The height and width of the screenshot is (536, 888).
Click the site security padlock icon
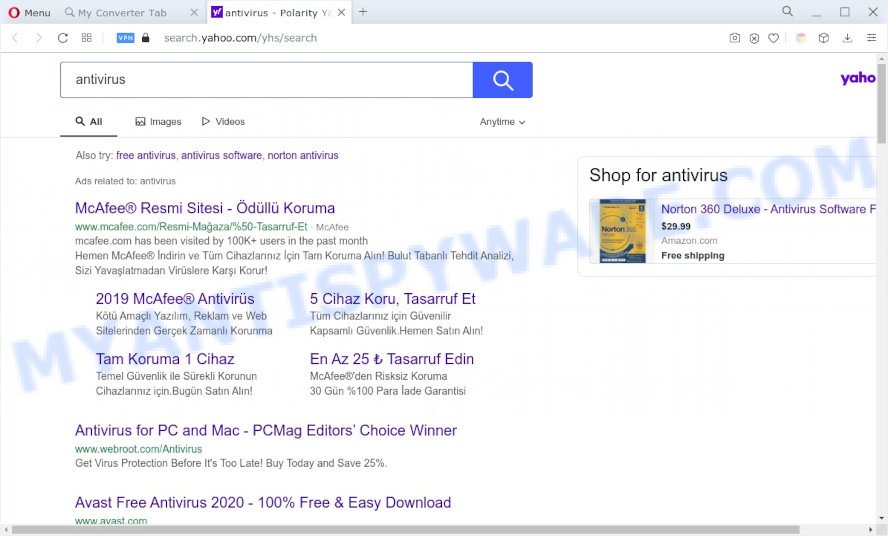coord(146,38)
